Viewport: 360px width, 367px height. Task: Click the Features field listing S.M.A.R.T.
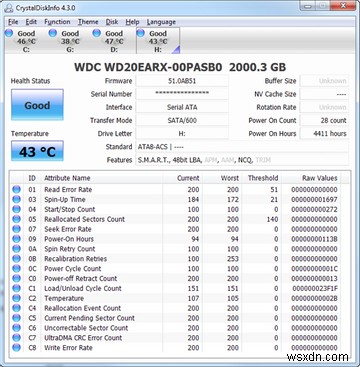click(x=242, y=160)
